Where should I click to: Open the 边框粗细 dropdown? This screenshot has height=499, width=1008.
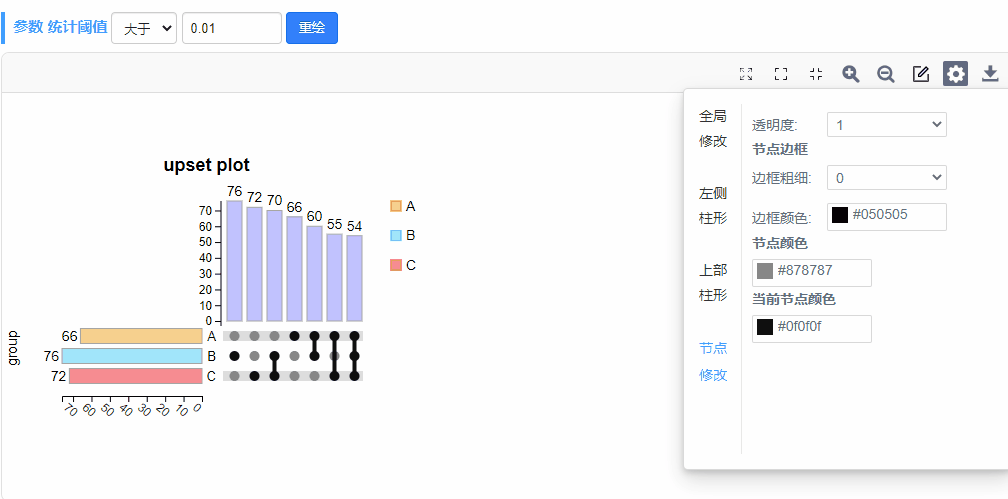886,178
